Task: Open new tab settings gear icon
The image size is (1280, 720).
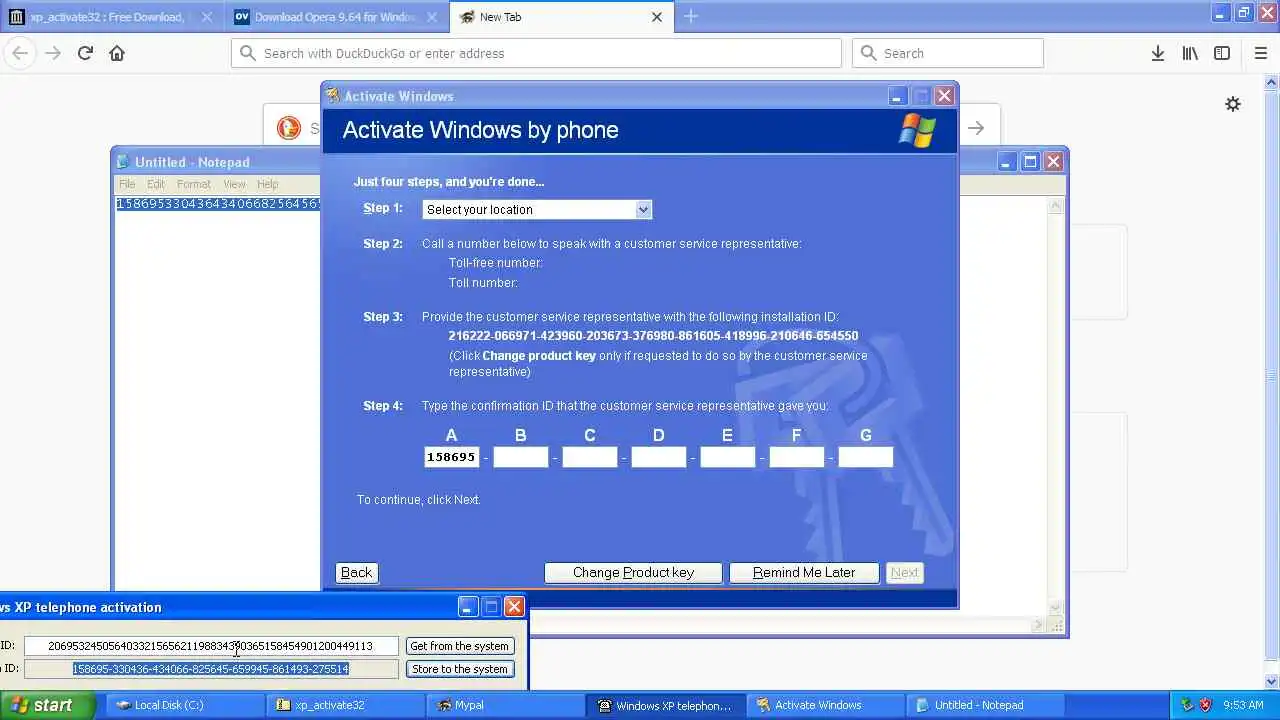Action: [x=1233, y=104]
